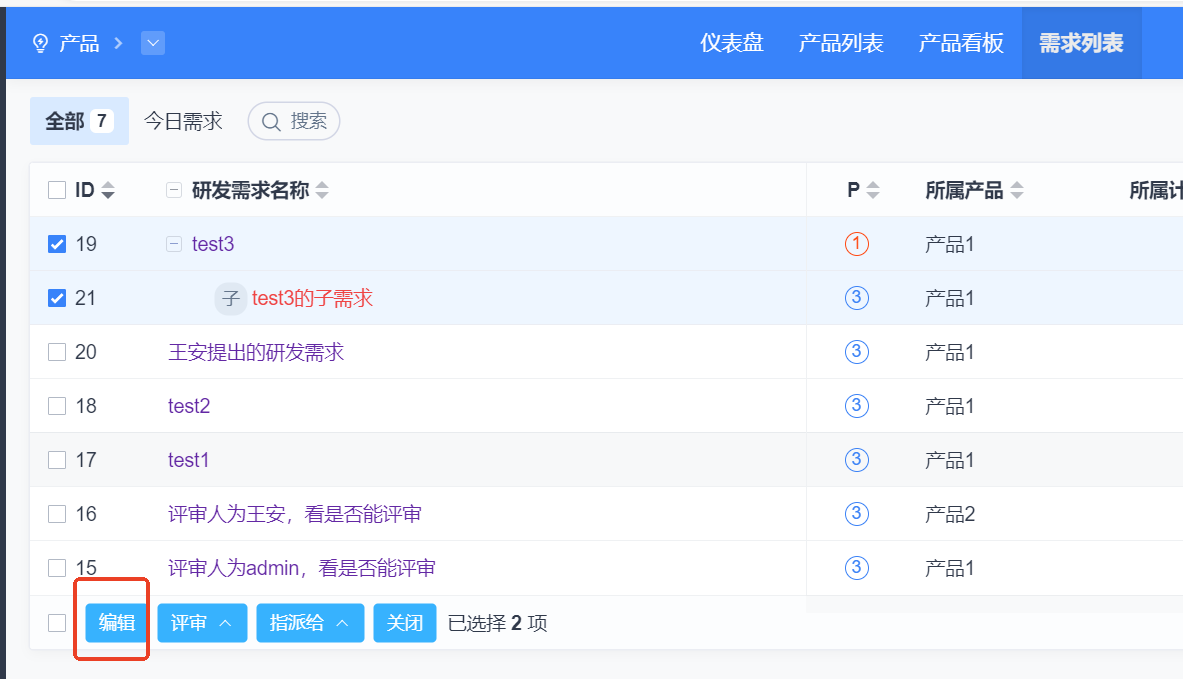Click the priority 1 badge for test3
Viewport: 1183px width, 679px height.
point(856,244)
